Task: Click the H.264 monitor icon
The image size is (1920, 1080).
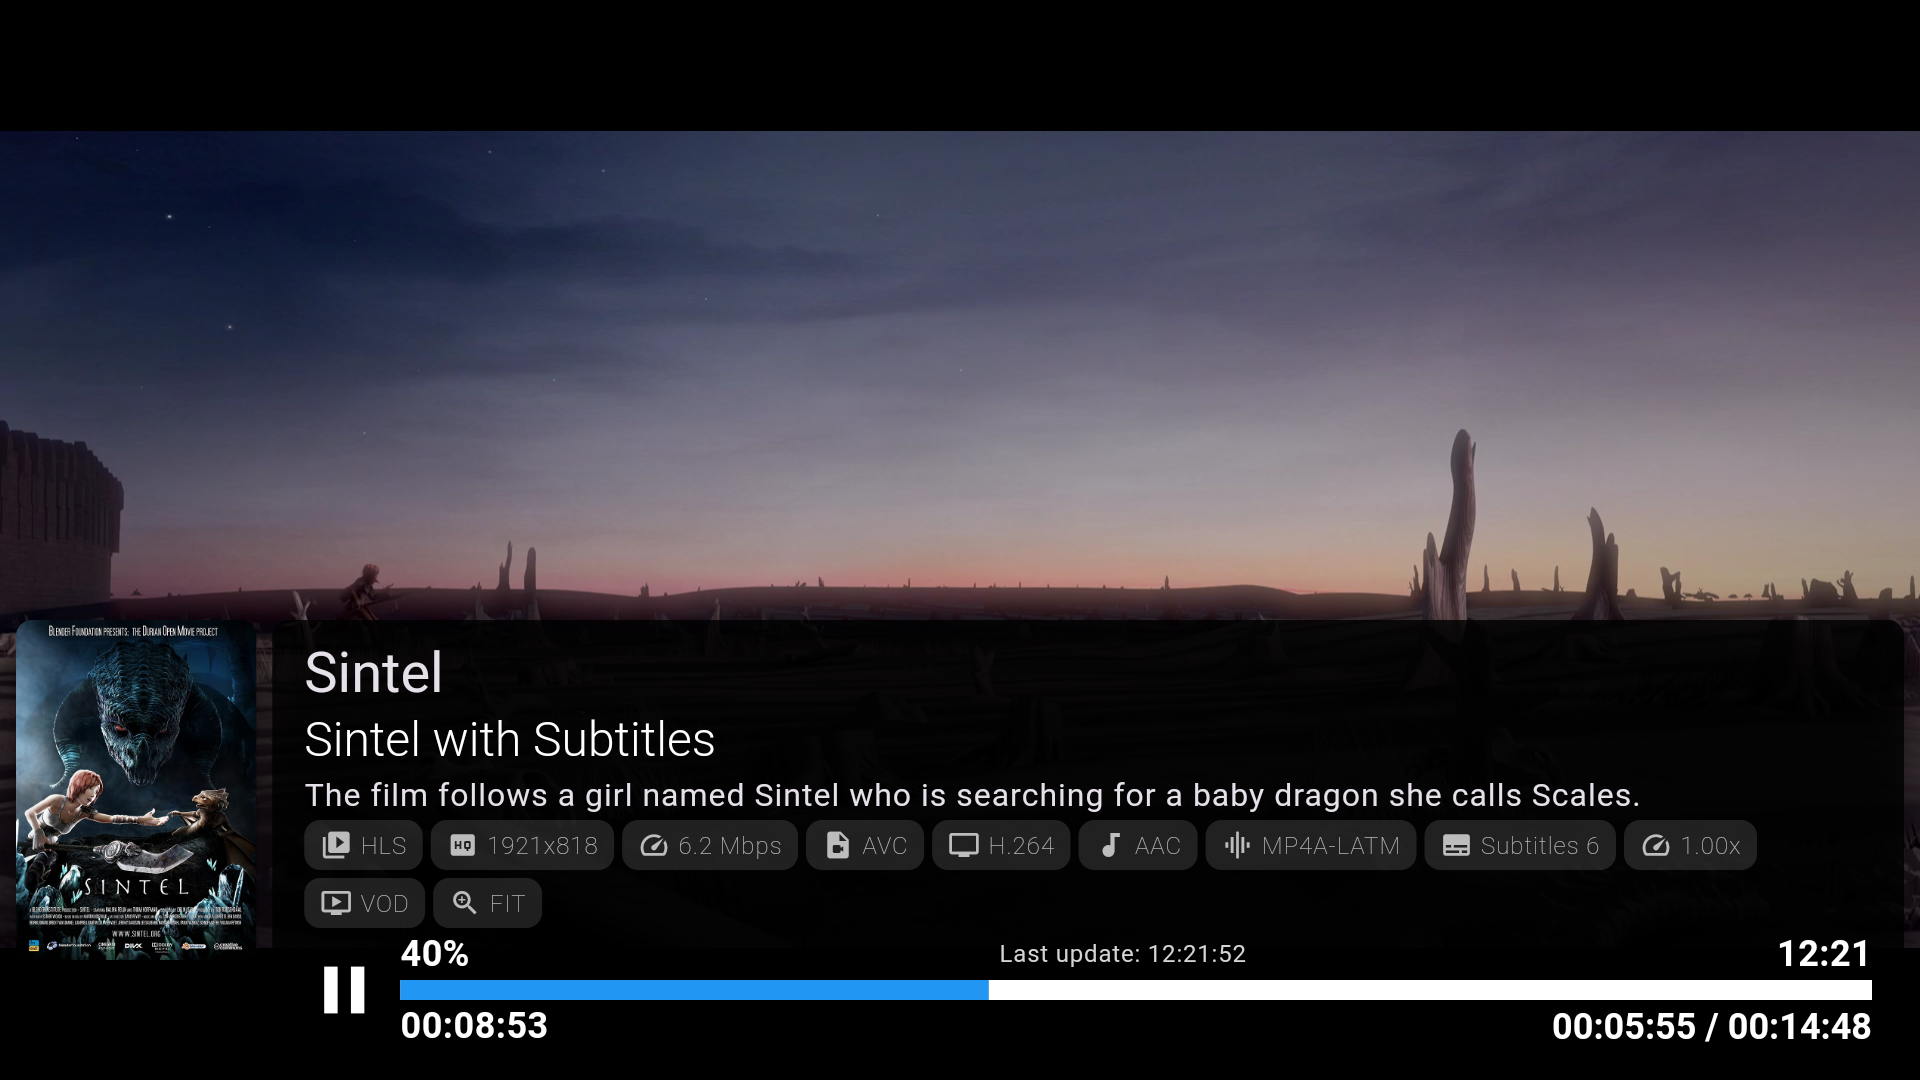Action: pos(963,845)
